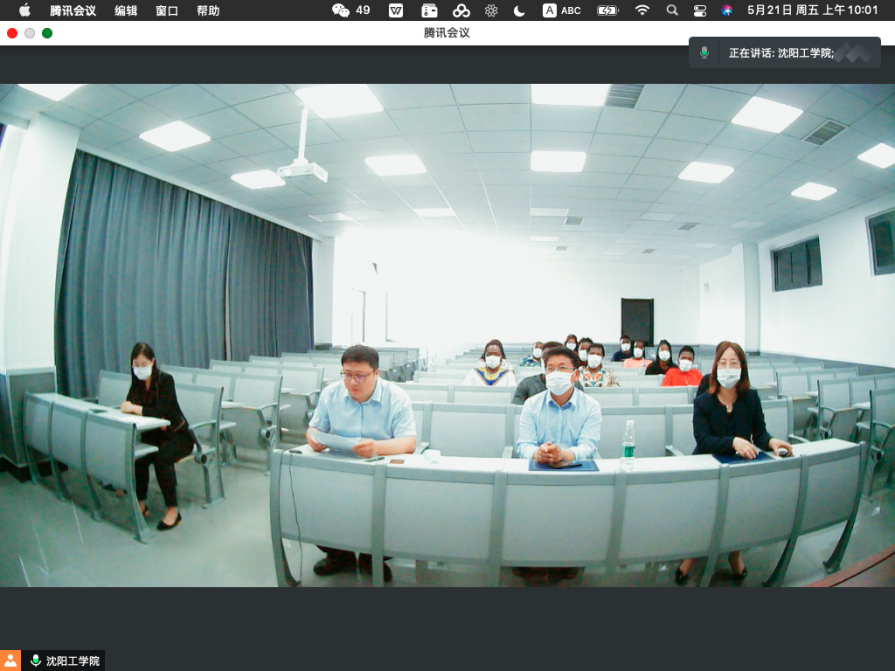
Task: Click the WPS icon in menu bar
Action: click(396, 10)
